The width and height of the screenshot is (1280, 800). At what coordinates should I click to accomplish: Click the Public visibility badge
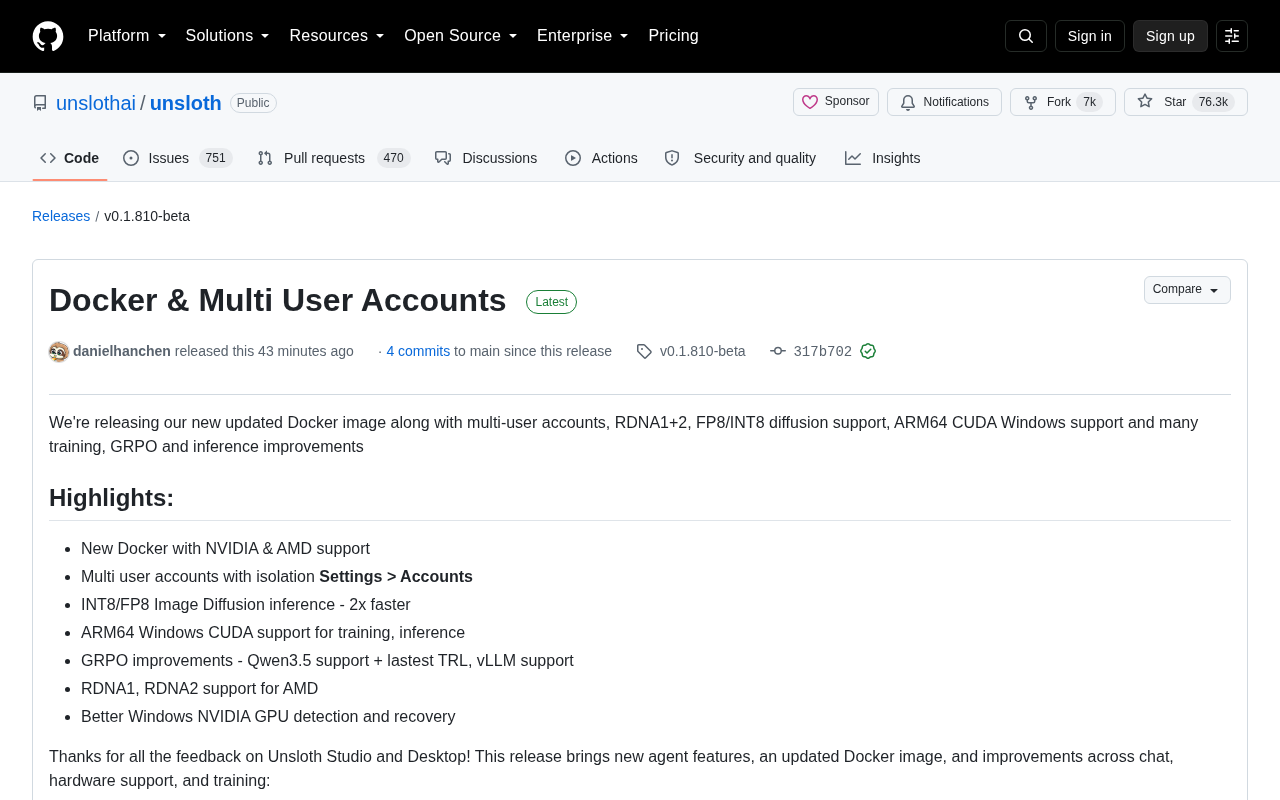pyautogui.click(x=253, y=103)
